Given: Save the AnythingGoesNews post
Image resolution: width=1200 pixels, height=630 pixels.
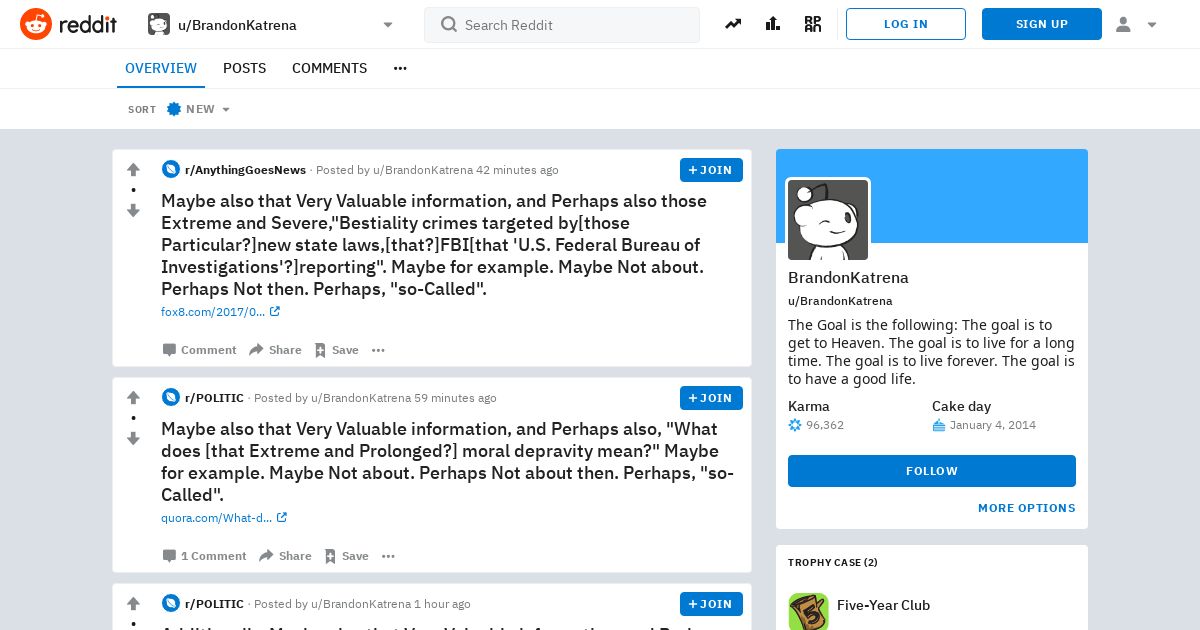Looking at the screenshot, I should (x=336, y=350).
